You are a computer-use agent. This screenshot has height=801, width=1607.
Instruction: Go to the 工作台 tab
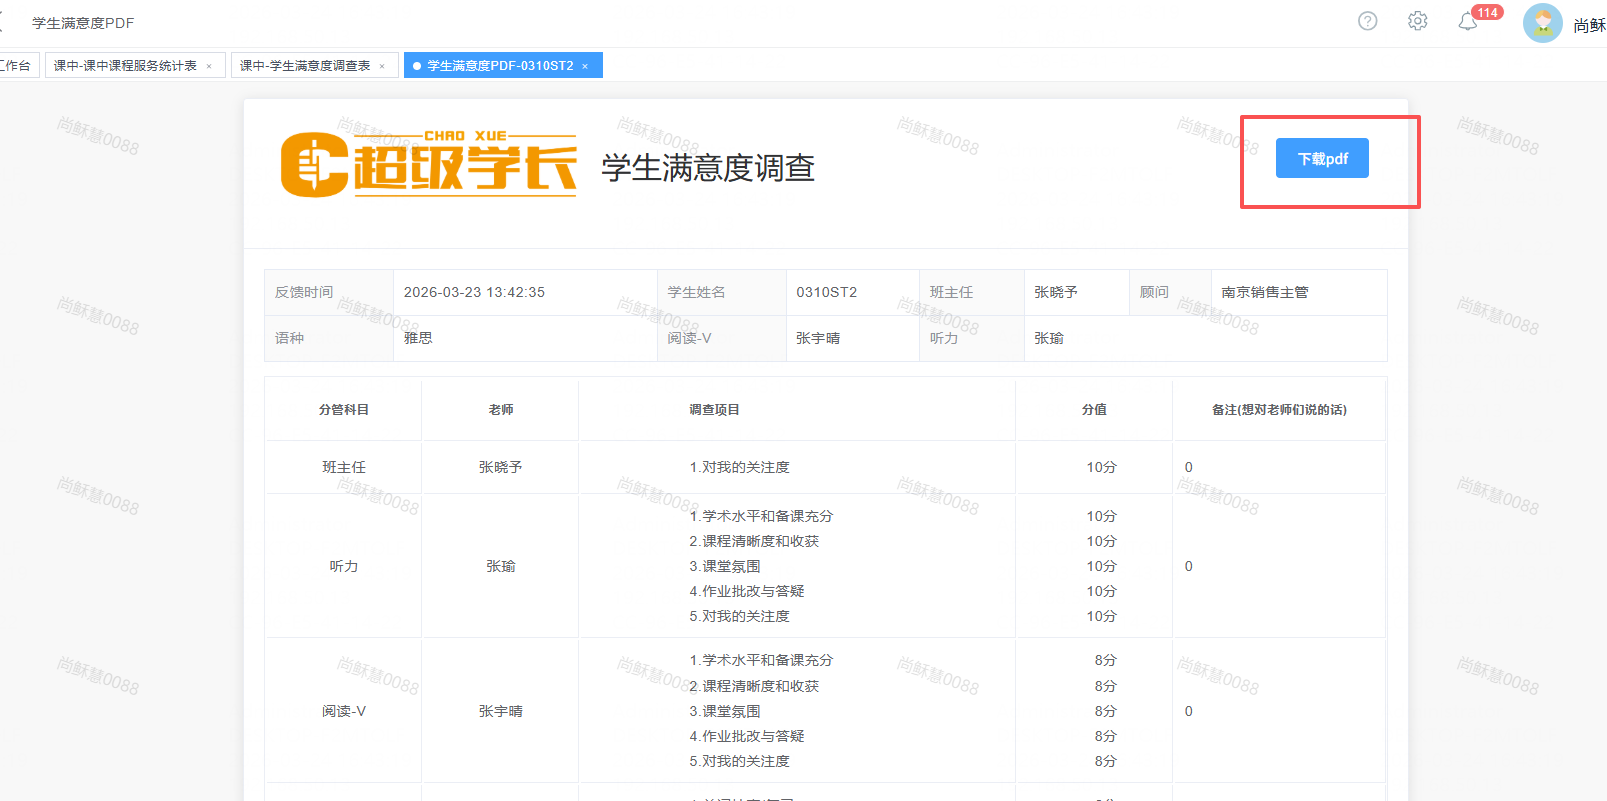[16, 66]
